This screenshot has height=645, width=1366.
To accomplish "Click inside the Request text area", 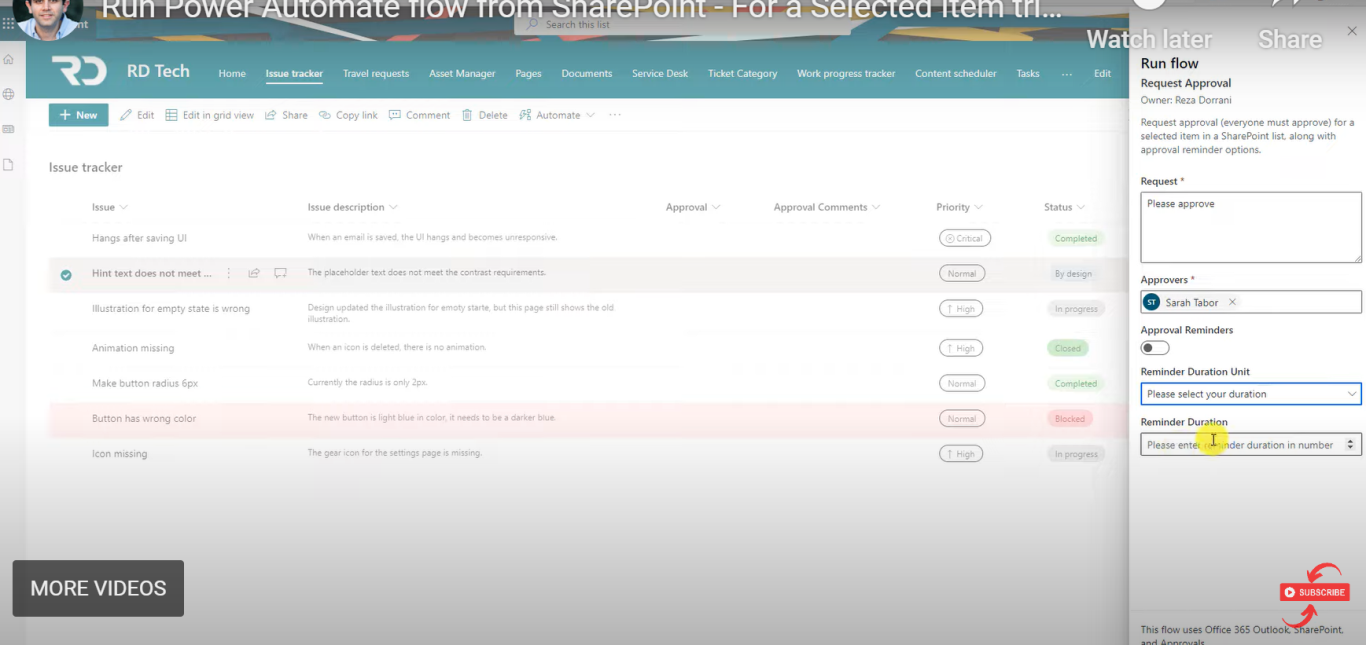I will pos(1250,227).
